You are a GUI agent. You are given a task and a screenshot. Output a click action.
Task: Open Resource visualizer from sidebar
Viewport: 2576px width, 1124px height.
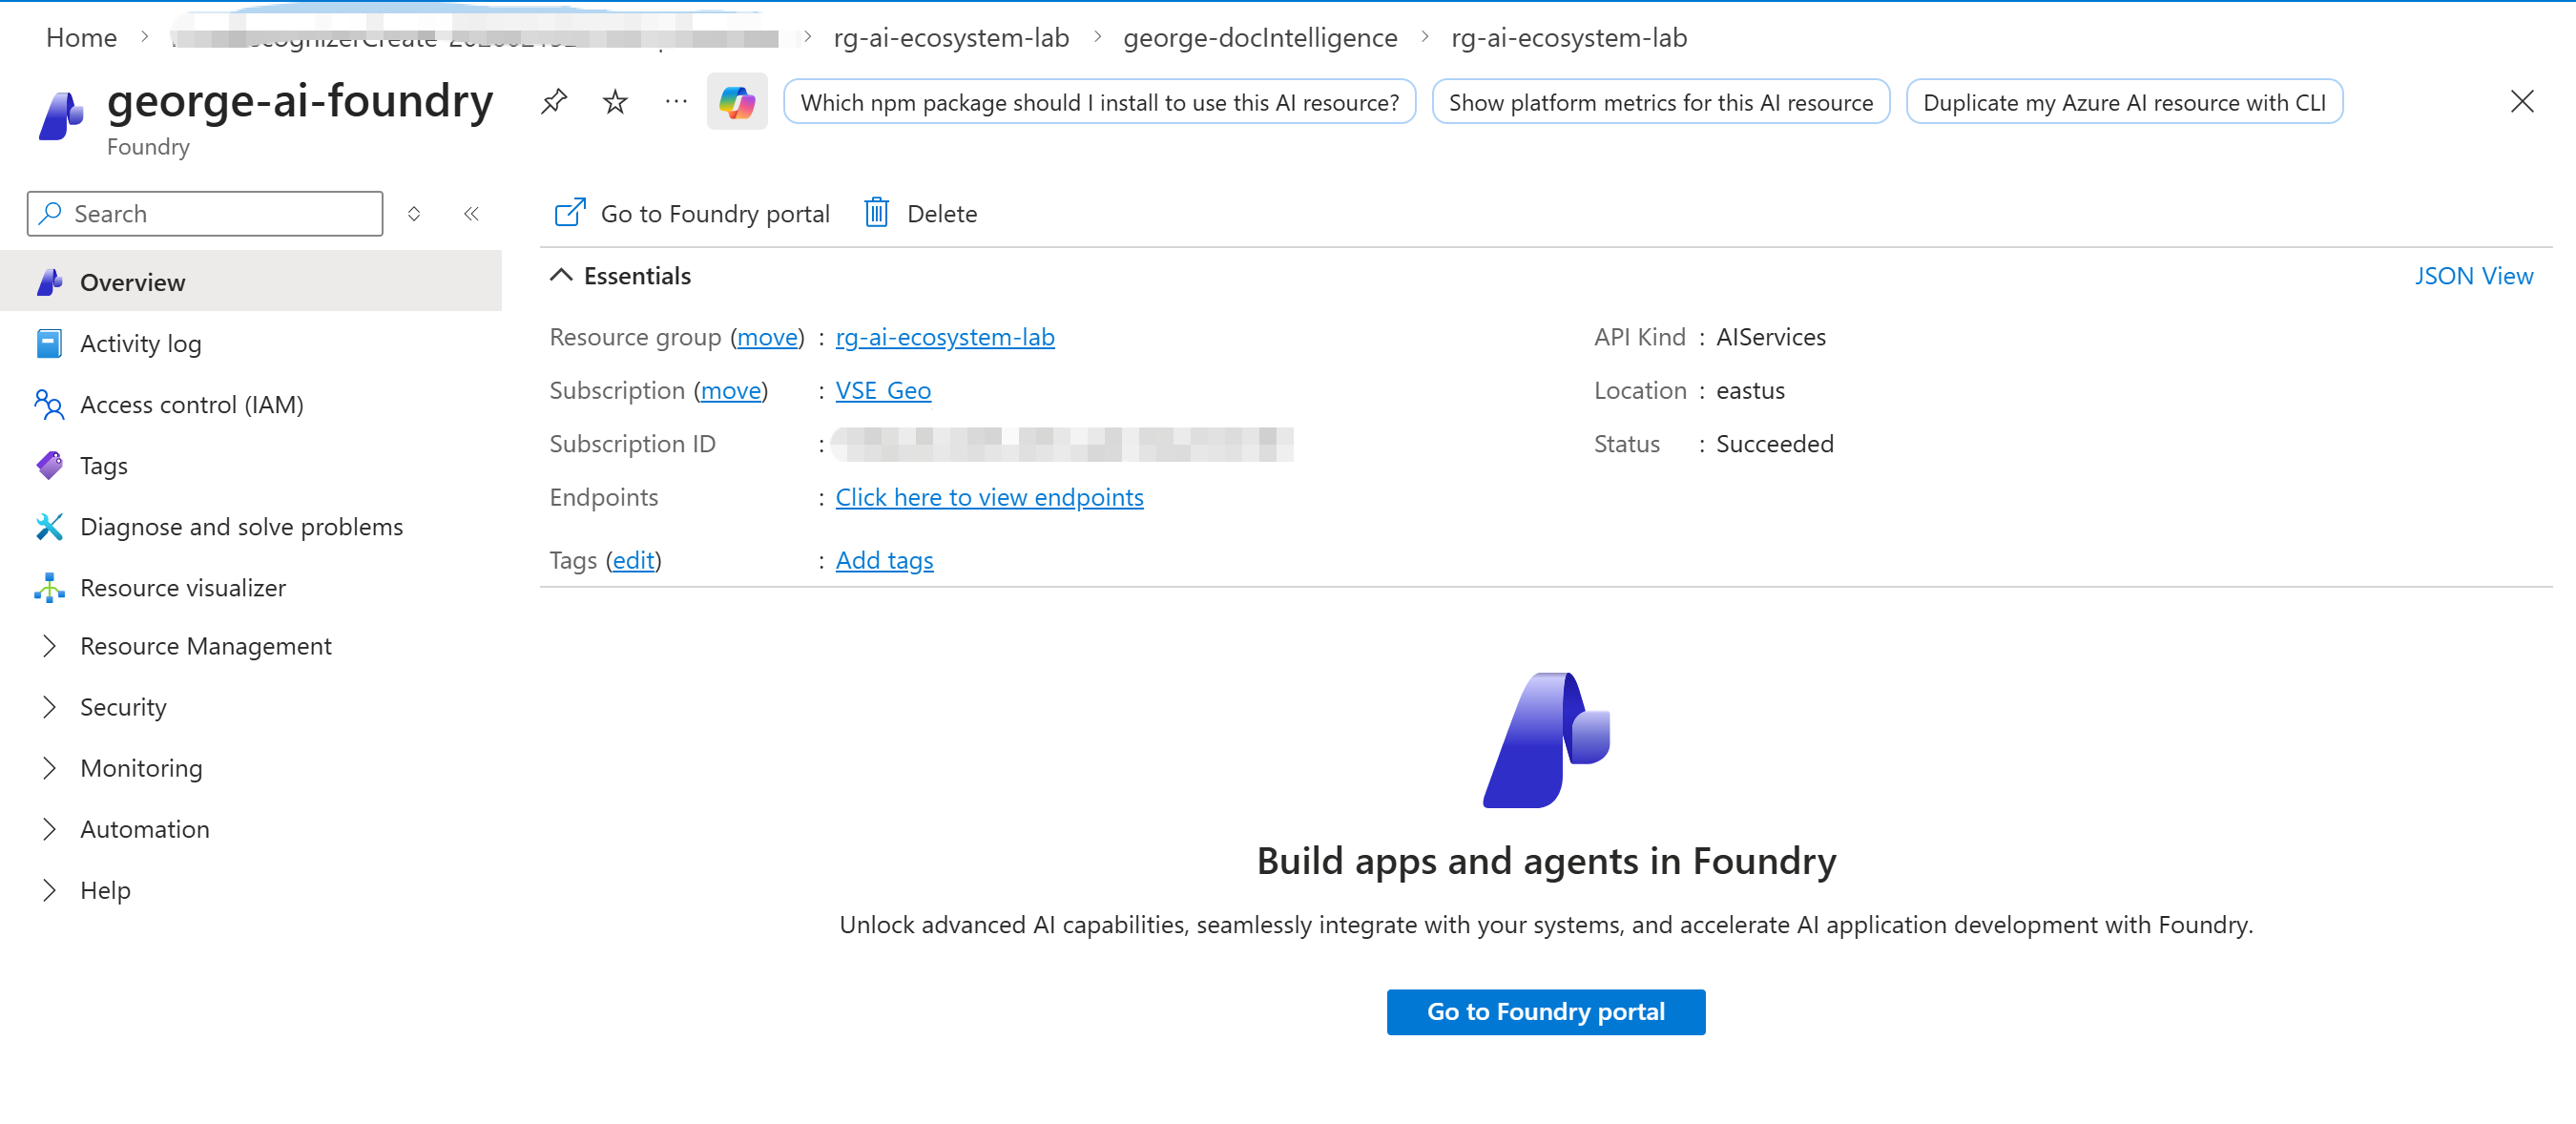tap(182, 588)
